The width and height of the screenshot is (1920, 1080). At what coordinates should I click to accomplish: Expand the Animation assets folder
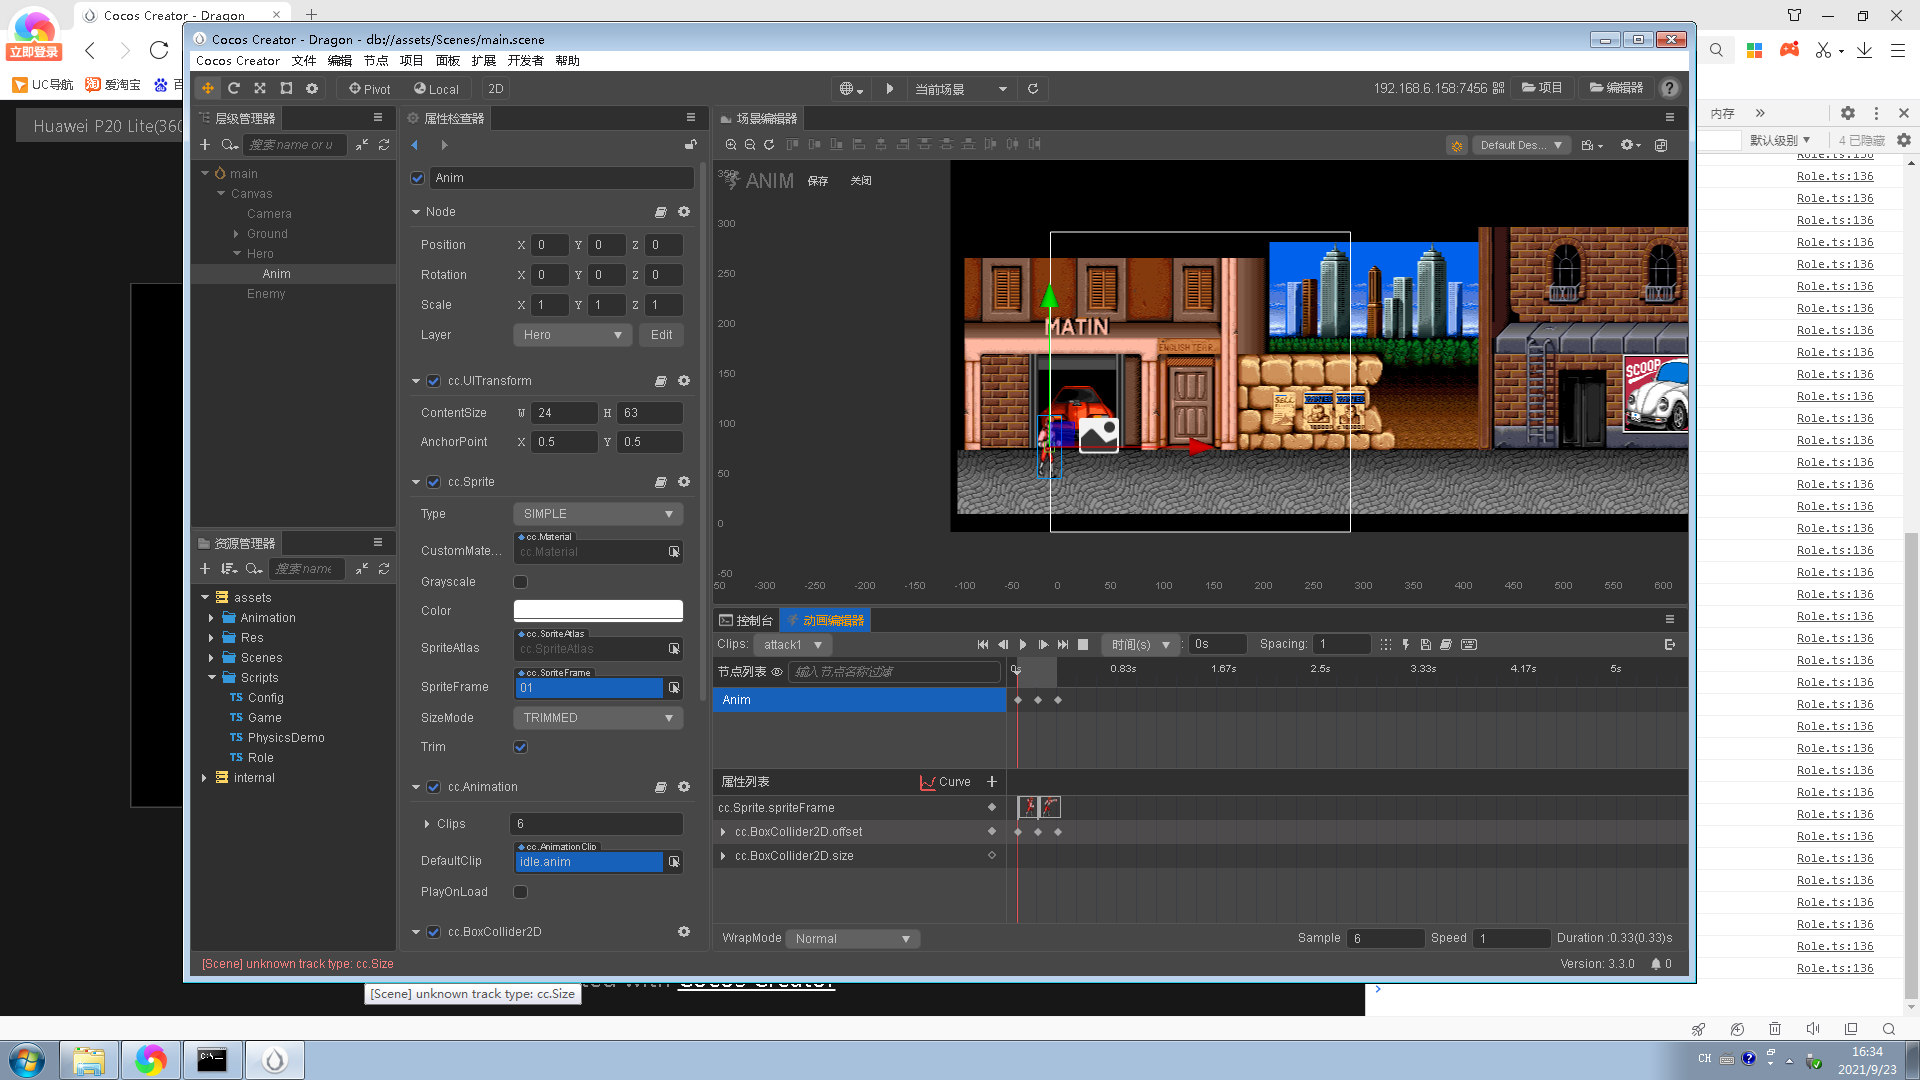(211, 618)
